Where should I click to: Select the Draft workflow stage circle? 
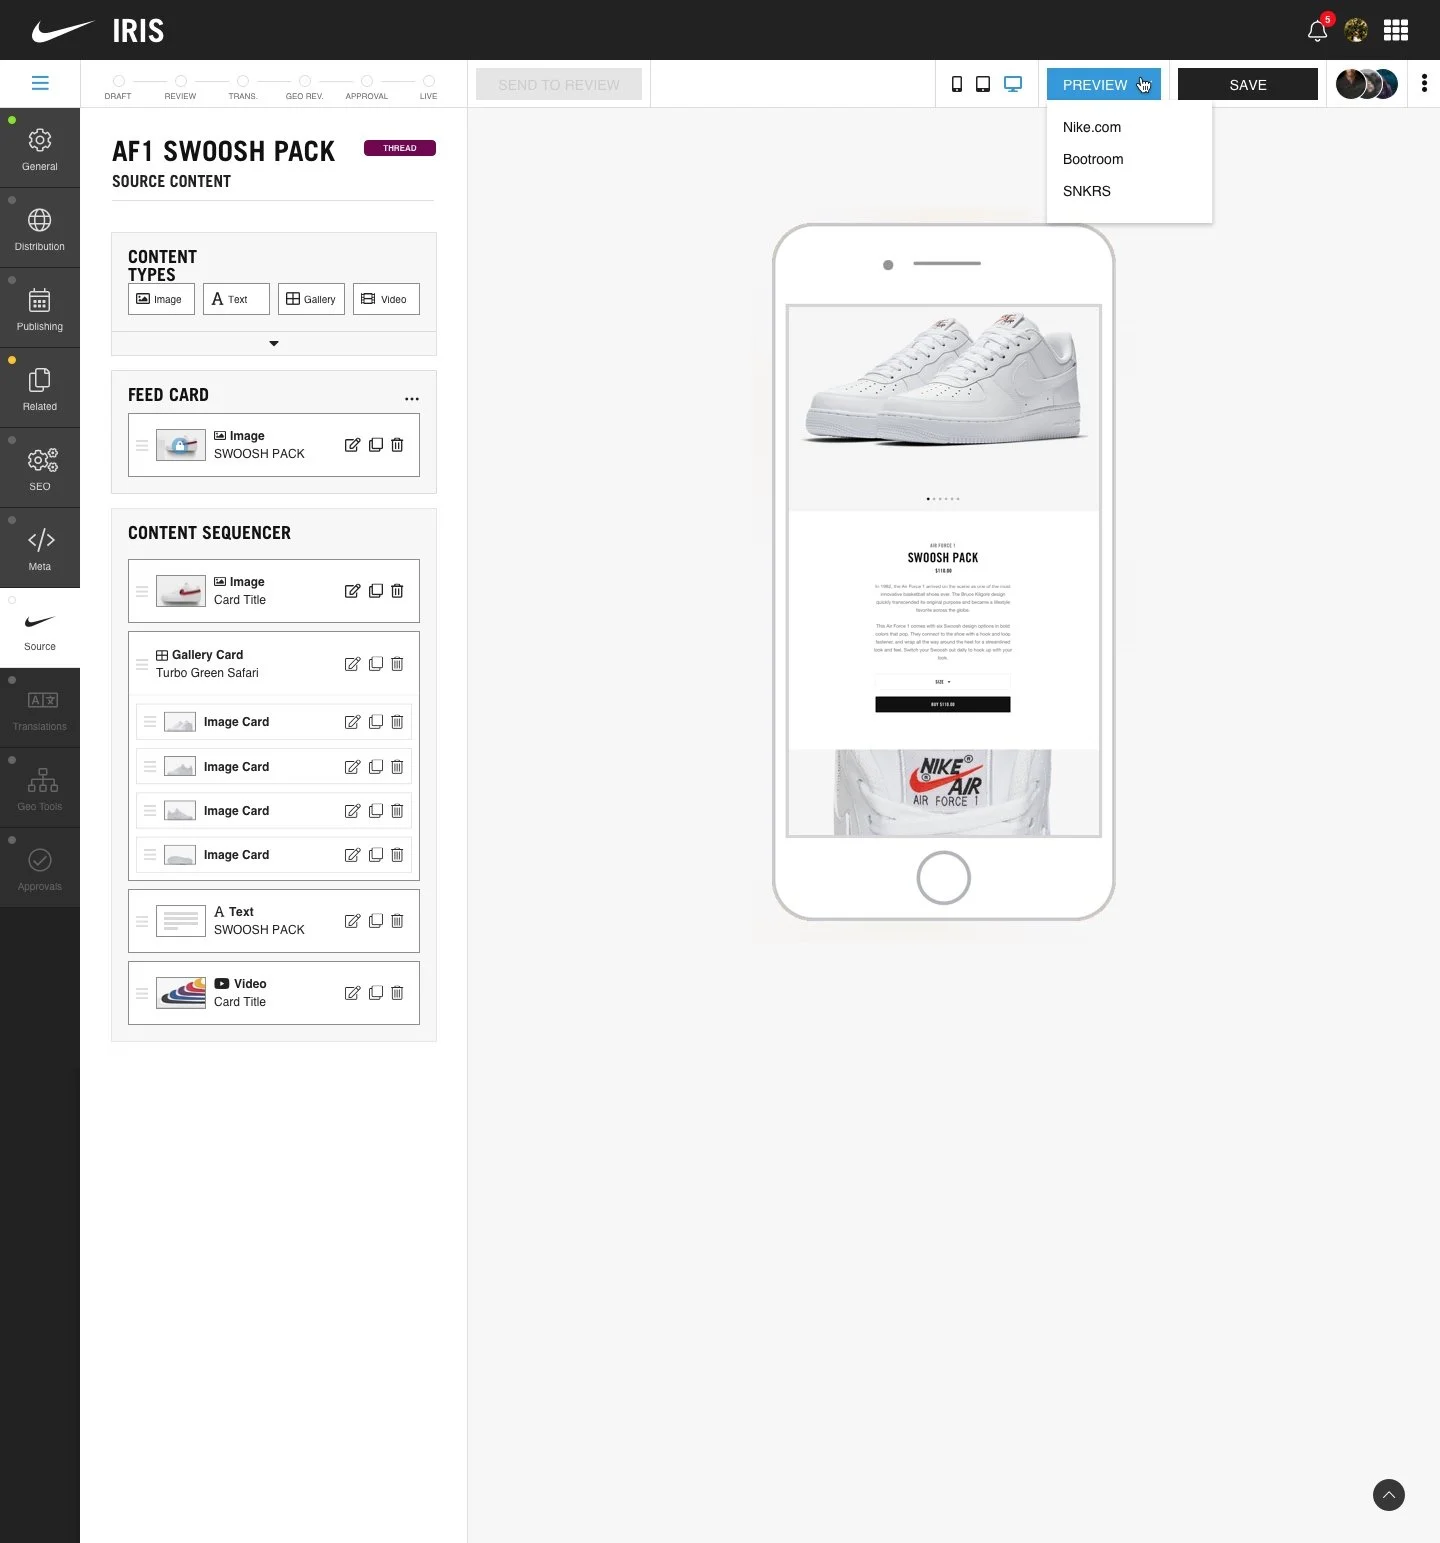pos(118,81)
